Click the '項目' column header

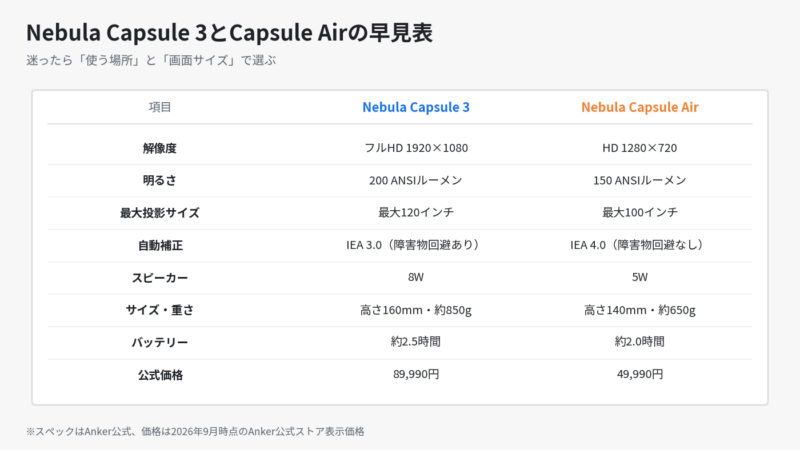click(x=160, y=107)
